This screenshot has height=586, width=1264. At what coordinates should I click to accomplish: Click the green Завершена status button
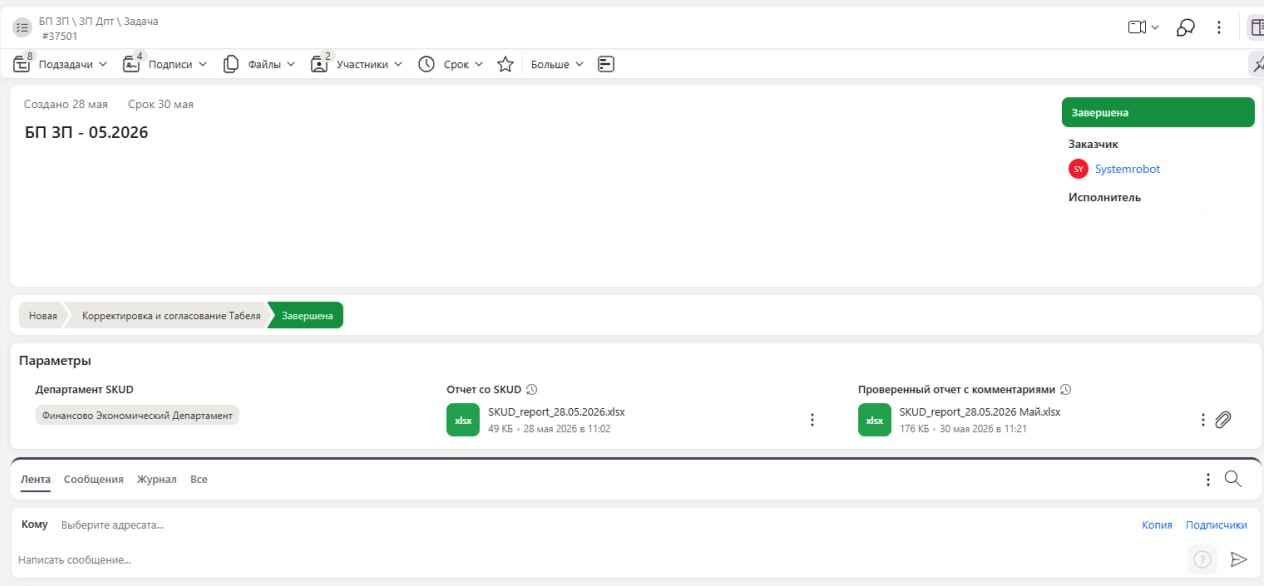point(1158,112)
